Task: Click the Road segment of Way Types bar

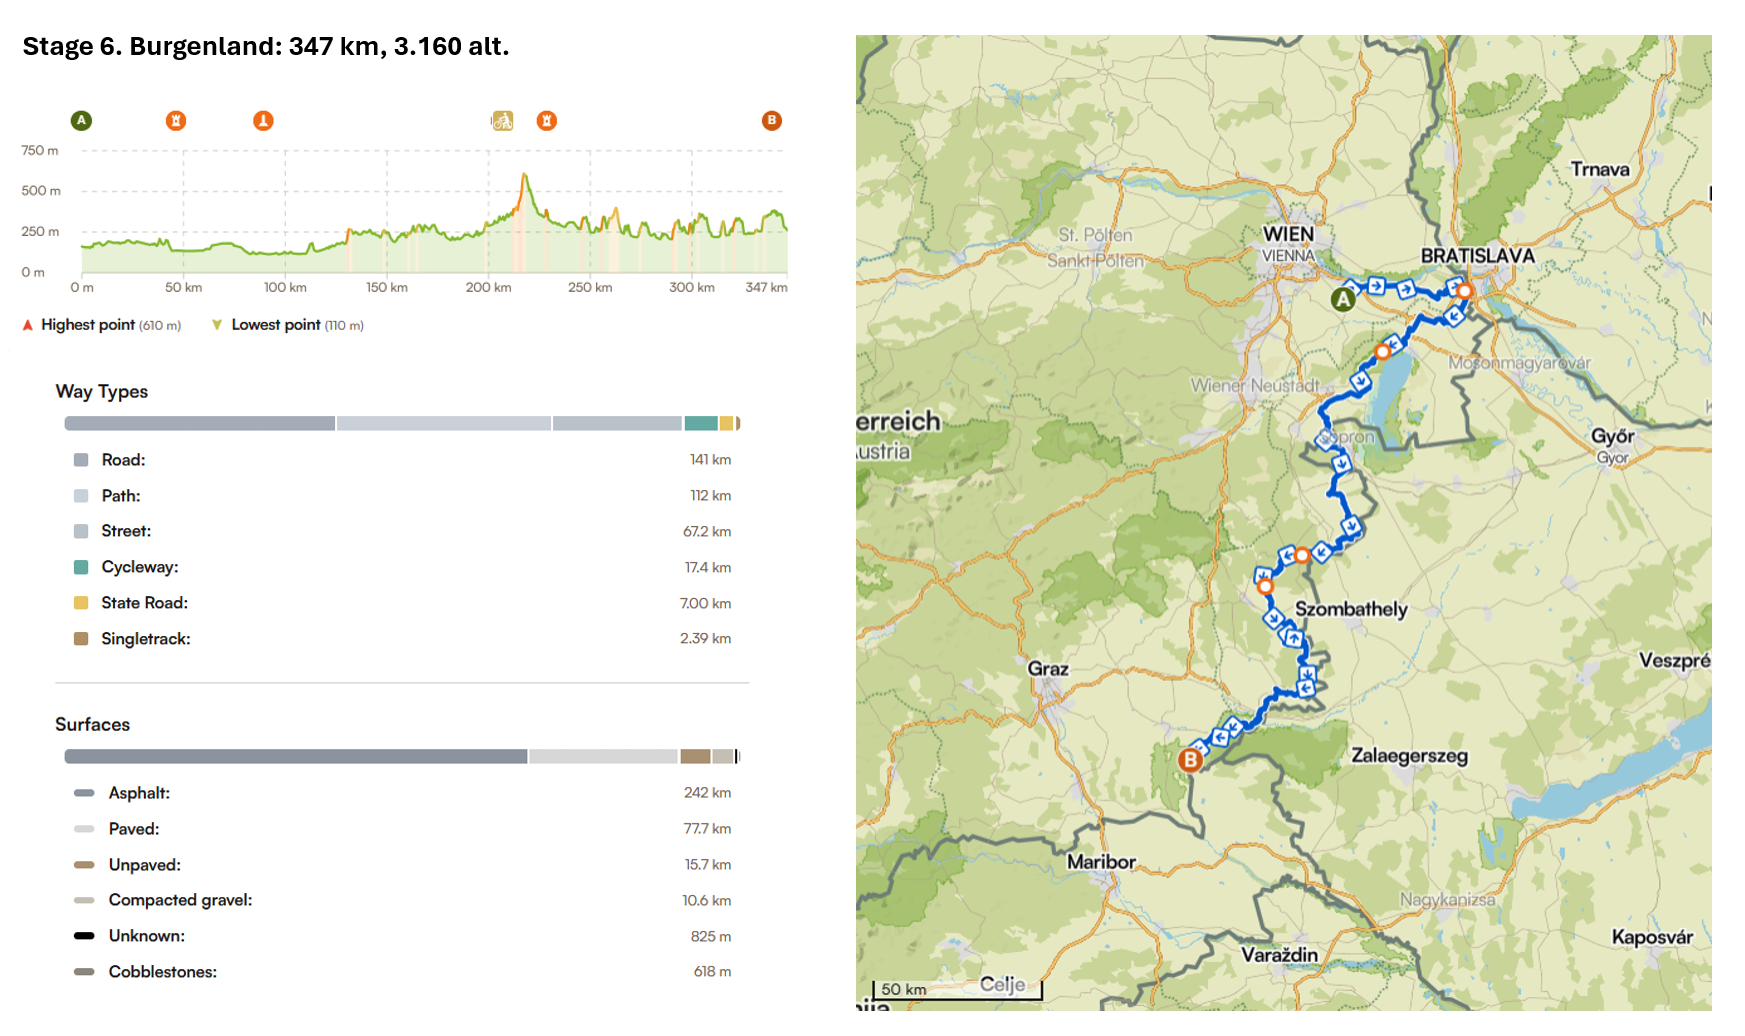Action: click(x=200, y=424)
